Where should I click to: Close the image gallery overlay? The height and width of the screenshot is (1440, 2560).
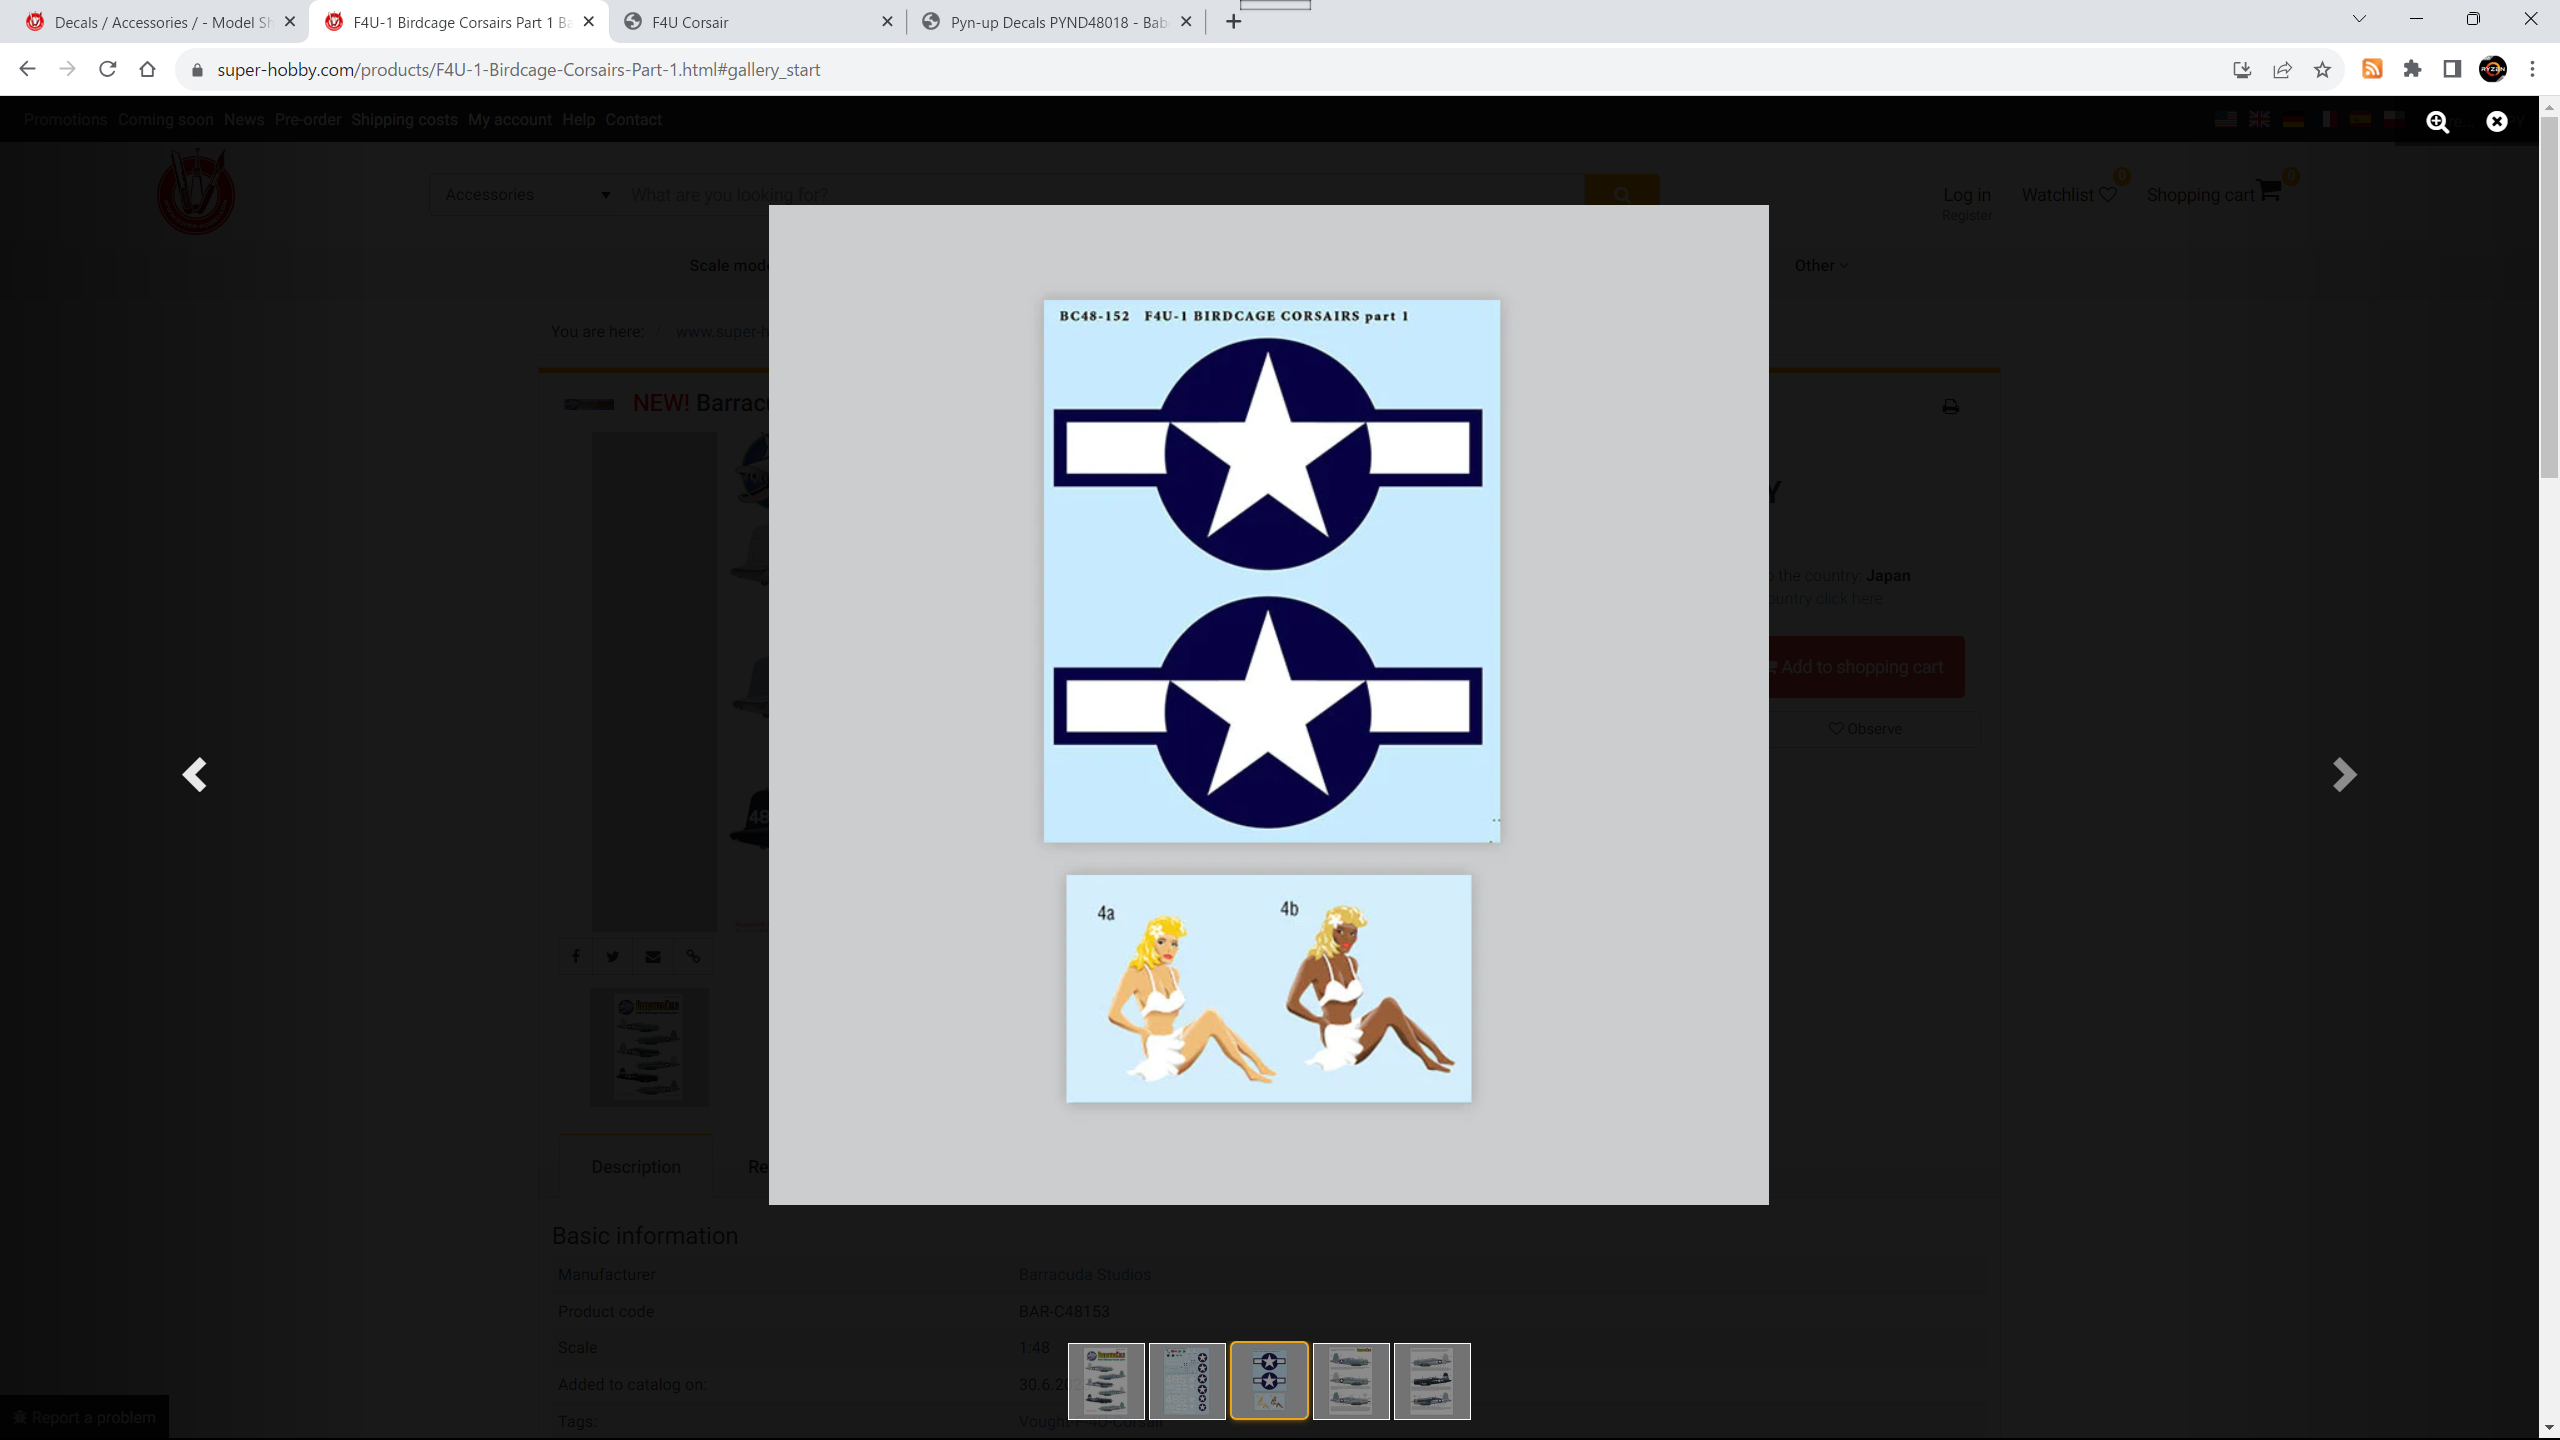pos(2496,122)
